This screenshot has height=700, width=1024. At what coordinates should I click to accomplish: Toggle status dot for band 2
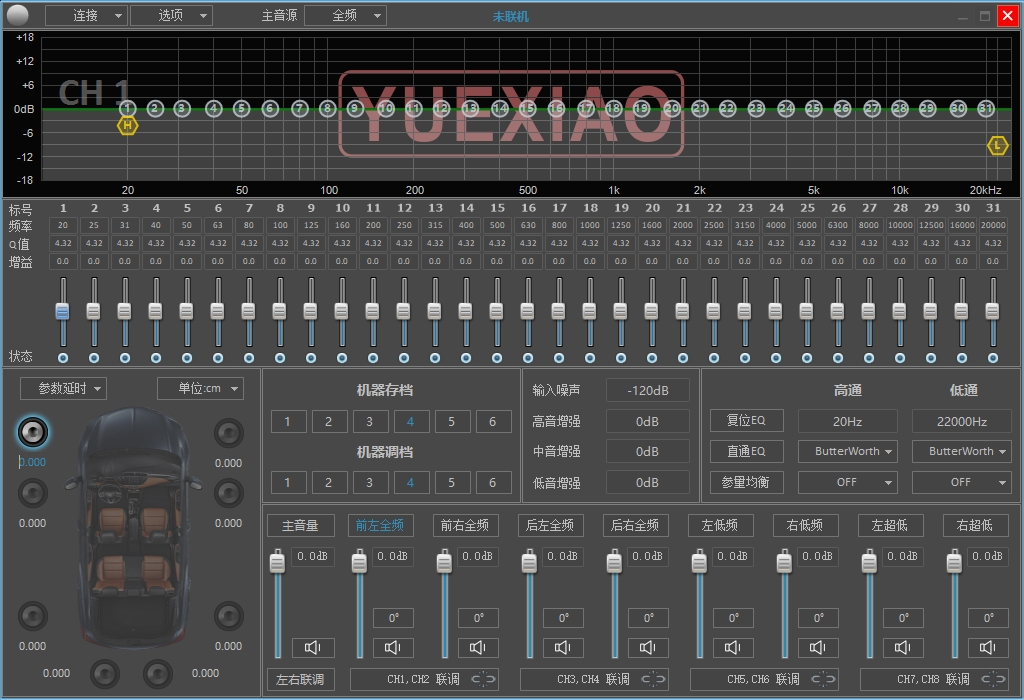point(94,358)
